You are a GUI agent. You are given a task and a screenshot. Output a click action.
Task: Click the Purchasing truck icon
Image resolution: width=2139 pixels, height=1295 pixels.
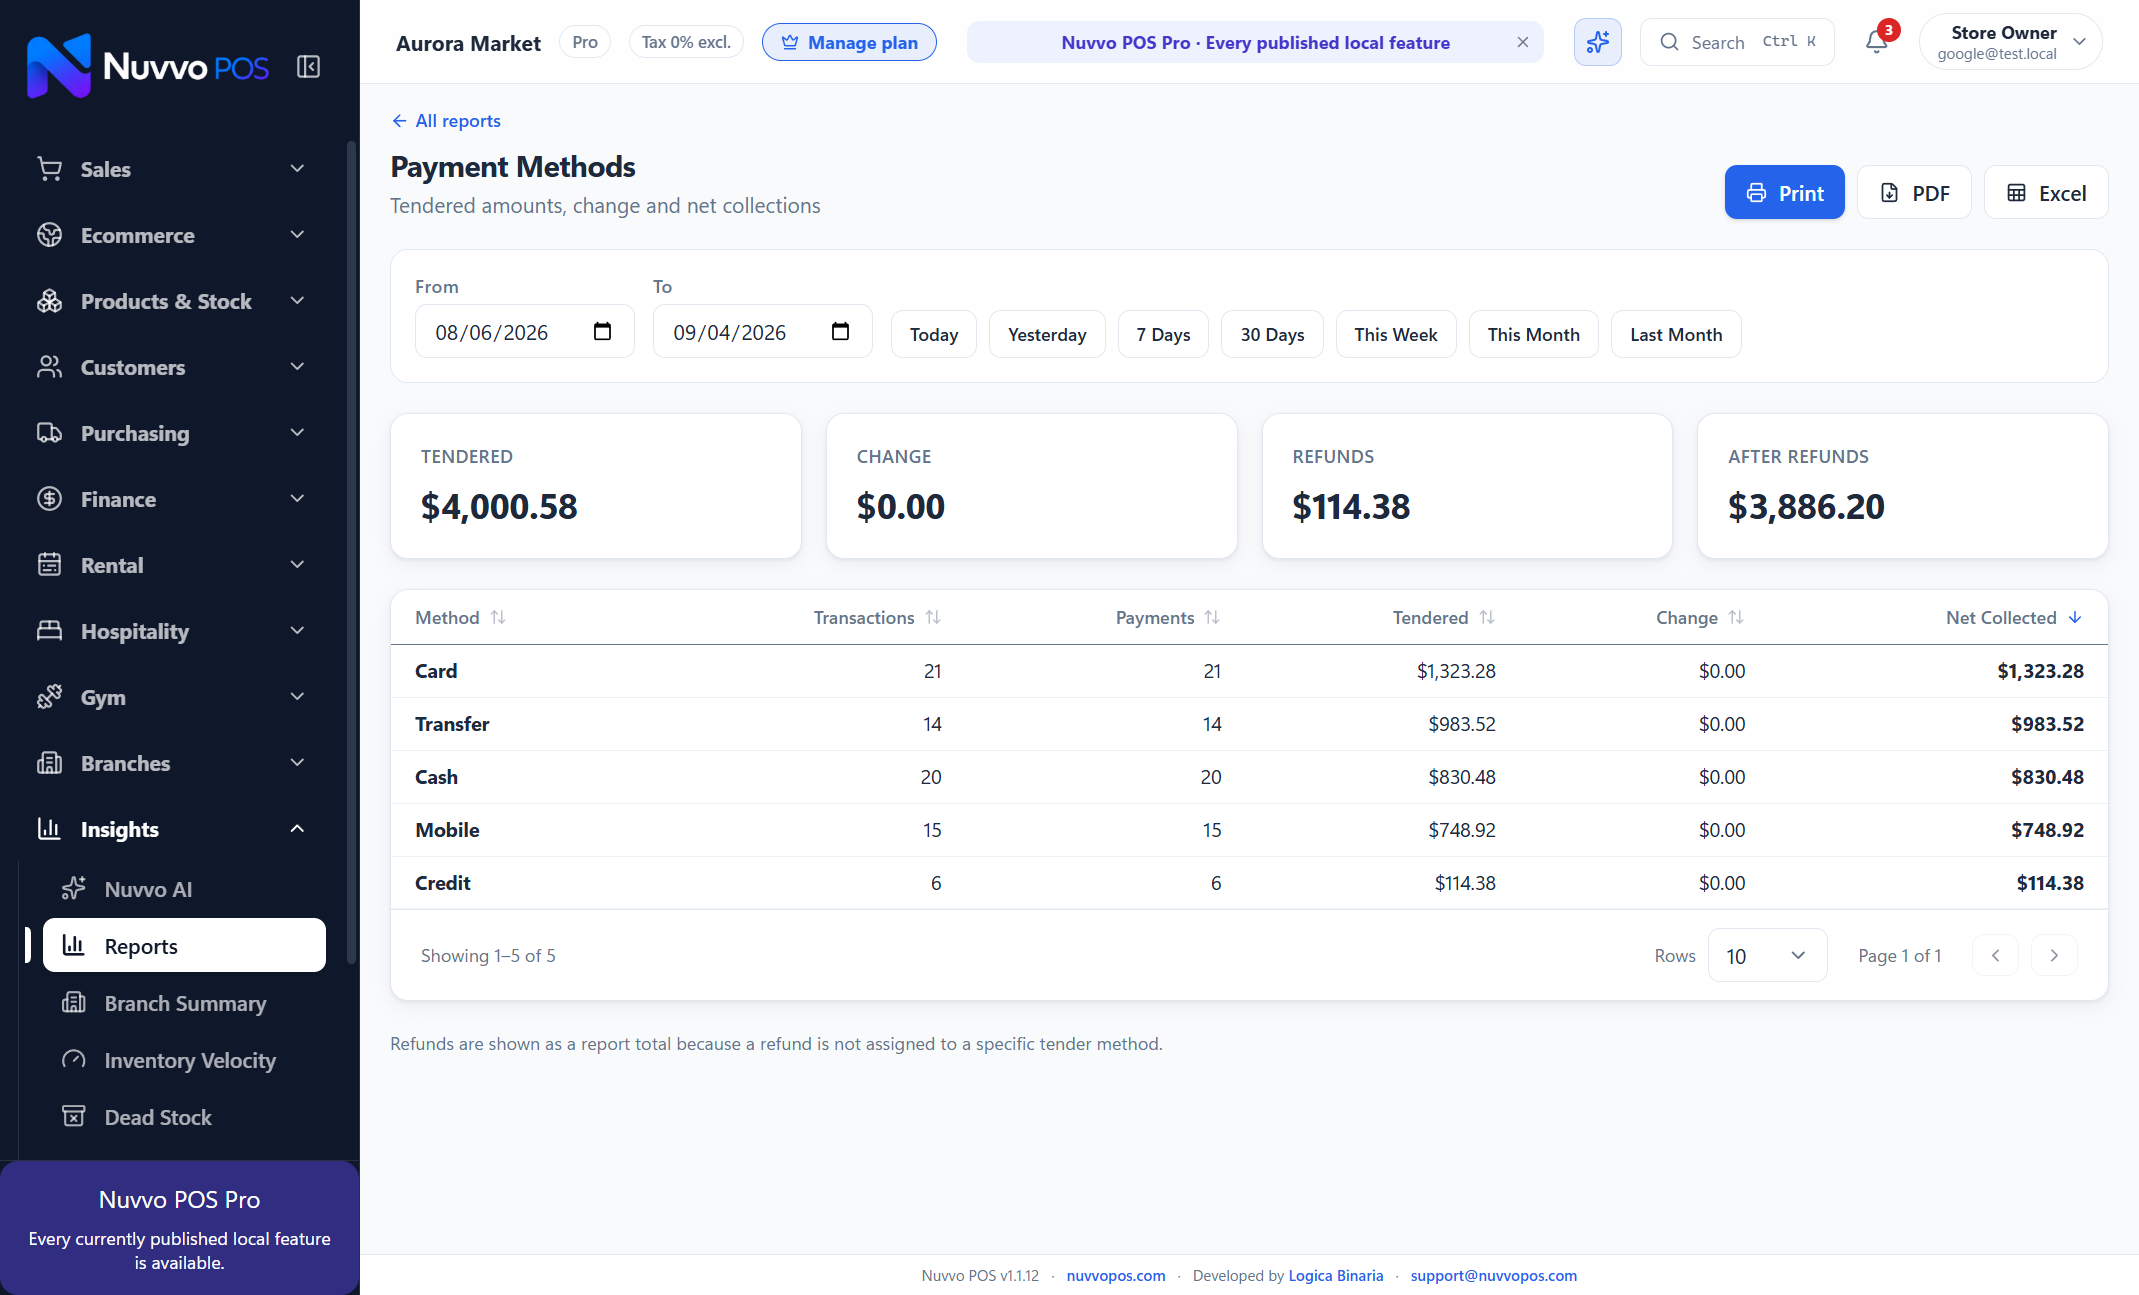[x=49, y=433]
